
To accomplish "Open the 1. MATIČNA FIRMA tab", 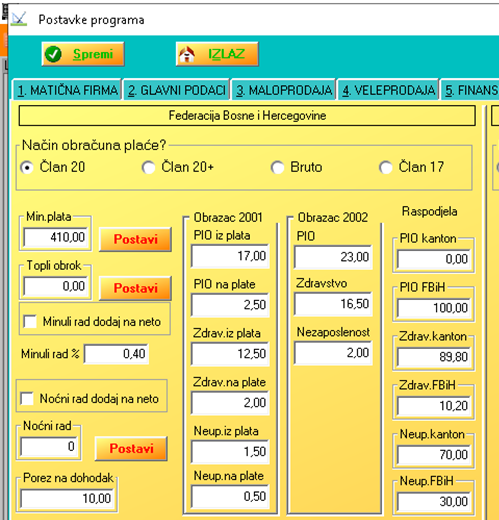I will coord(67,90).
